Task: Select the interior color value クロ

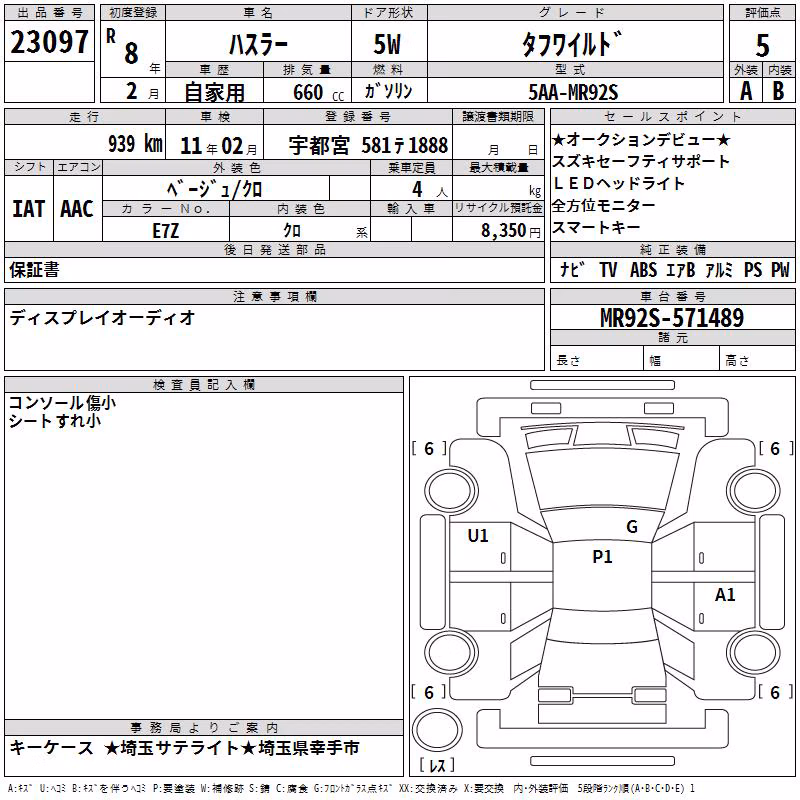Action: (x=292, y=231)
